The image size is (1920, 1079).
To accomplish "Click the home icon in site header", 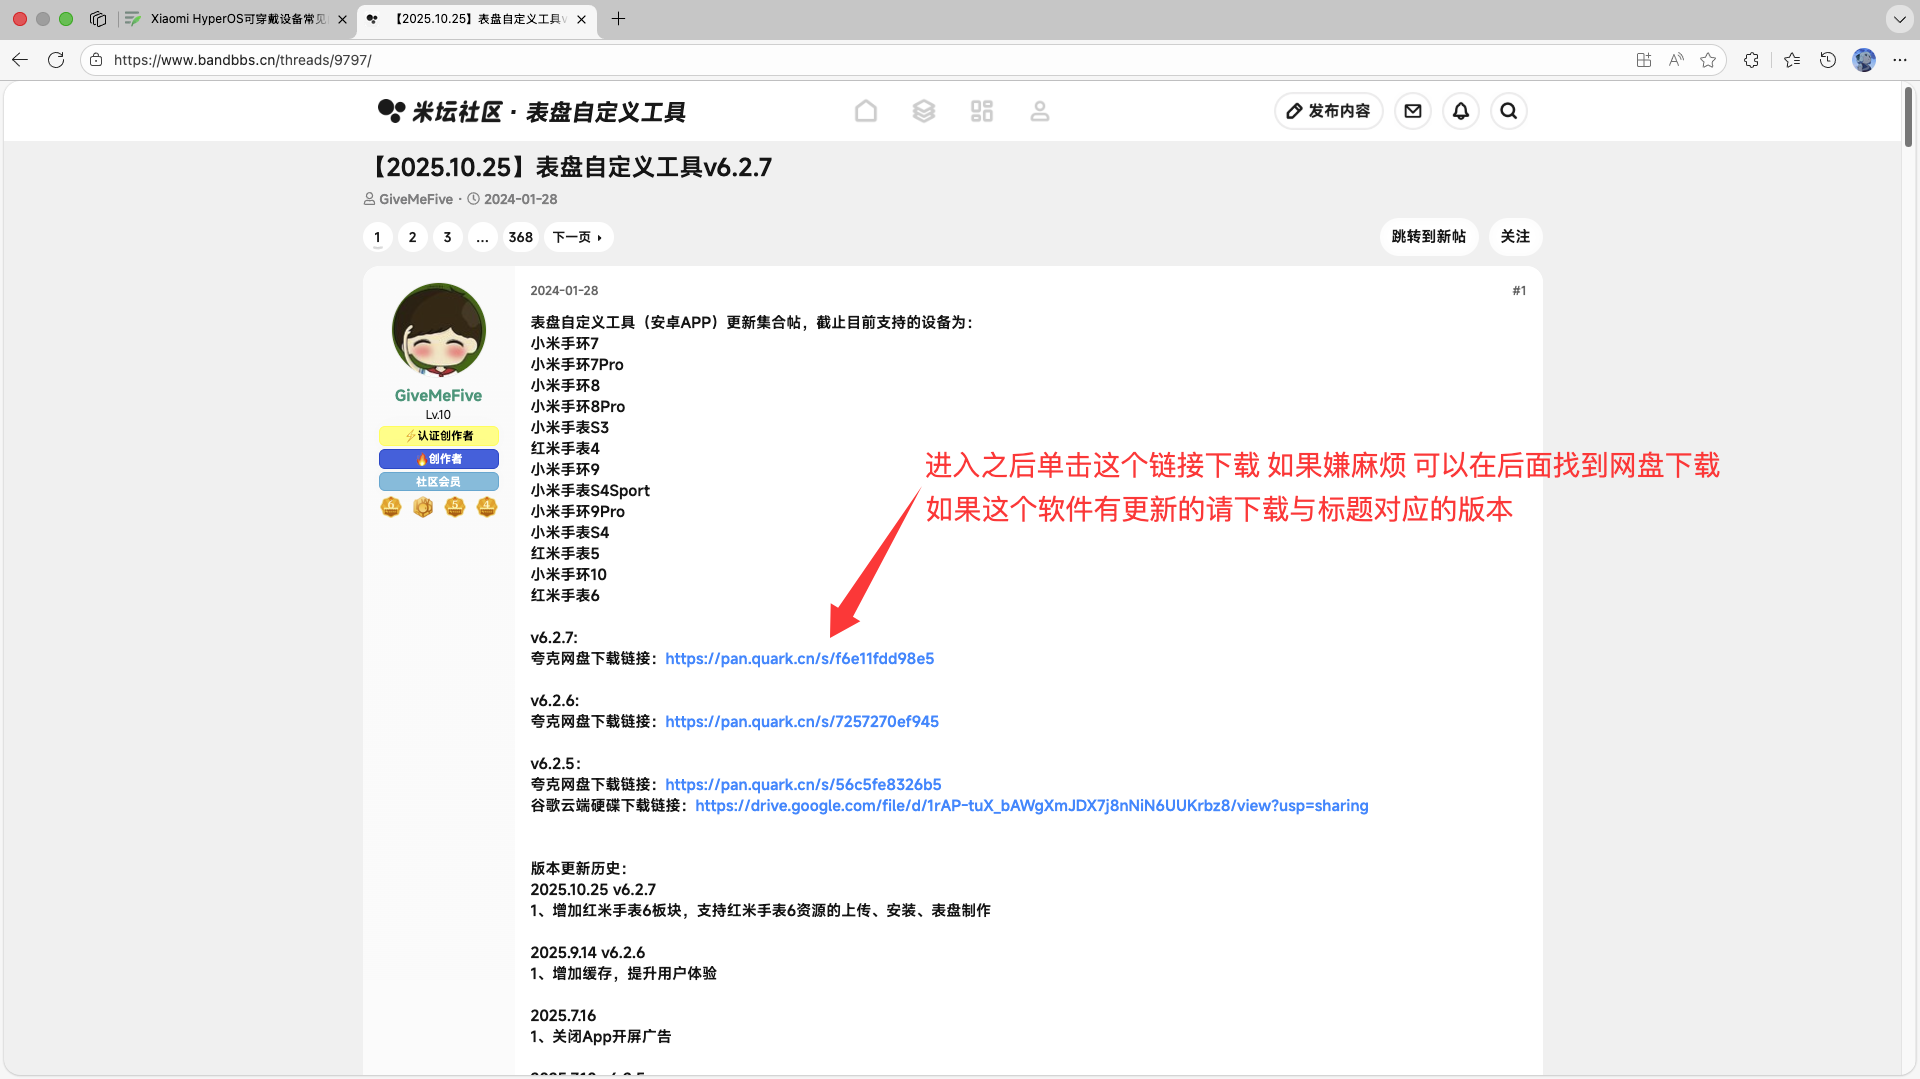I will (866, 111).
